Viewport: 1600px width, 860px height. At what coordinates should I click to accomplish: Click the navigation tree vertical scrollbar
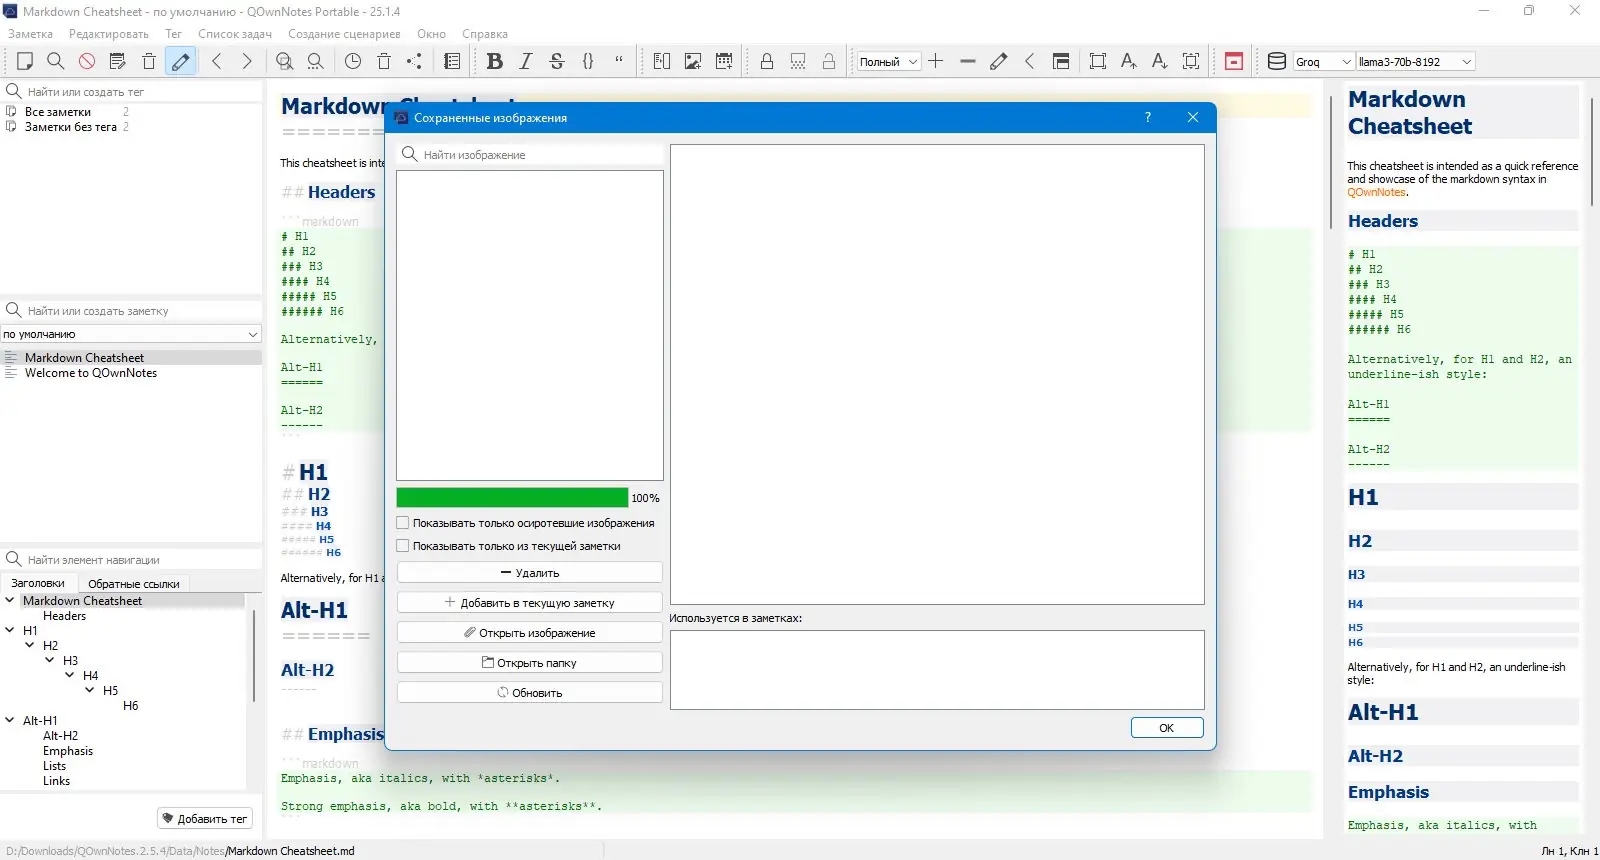[254, 655]
